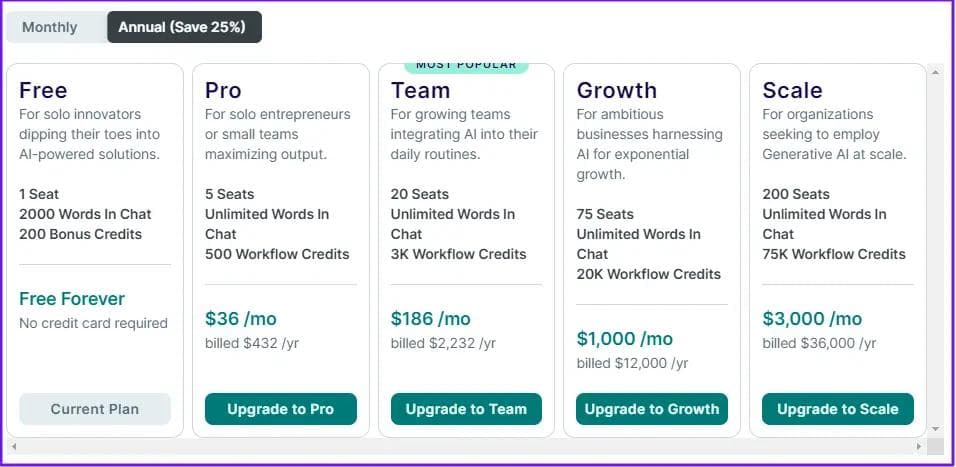Click the Pro plan heading
This screenshot has height=467, width=956.
[x=223, y=90]
